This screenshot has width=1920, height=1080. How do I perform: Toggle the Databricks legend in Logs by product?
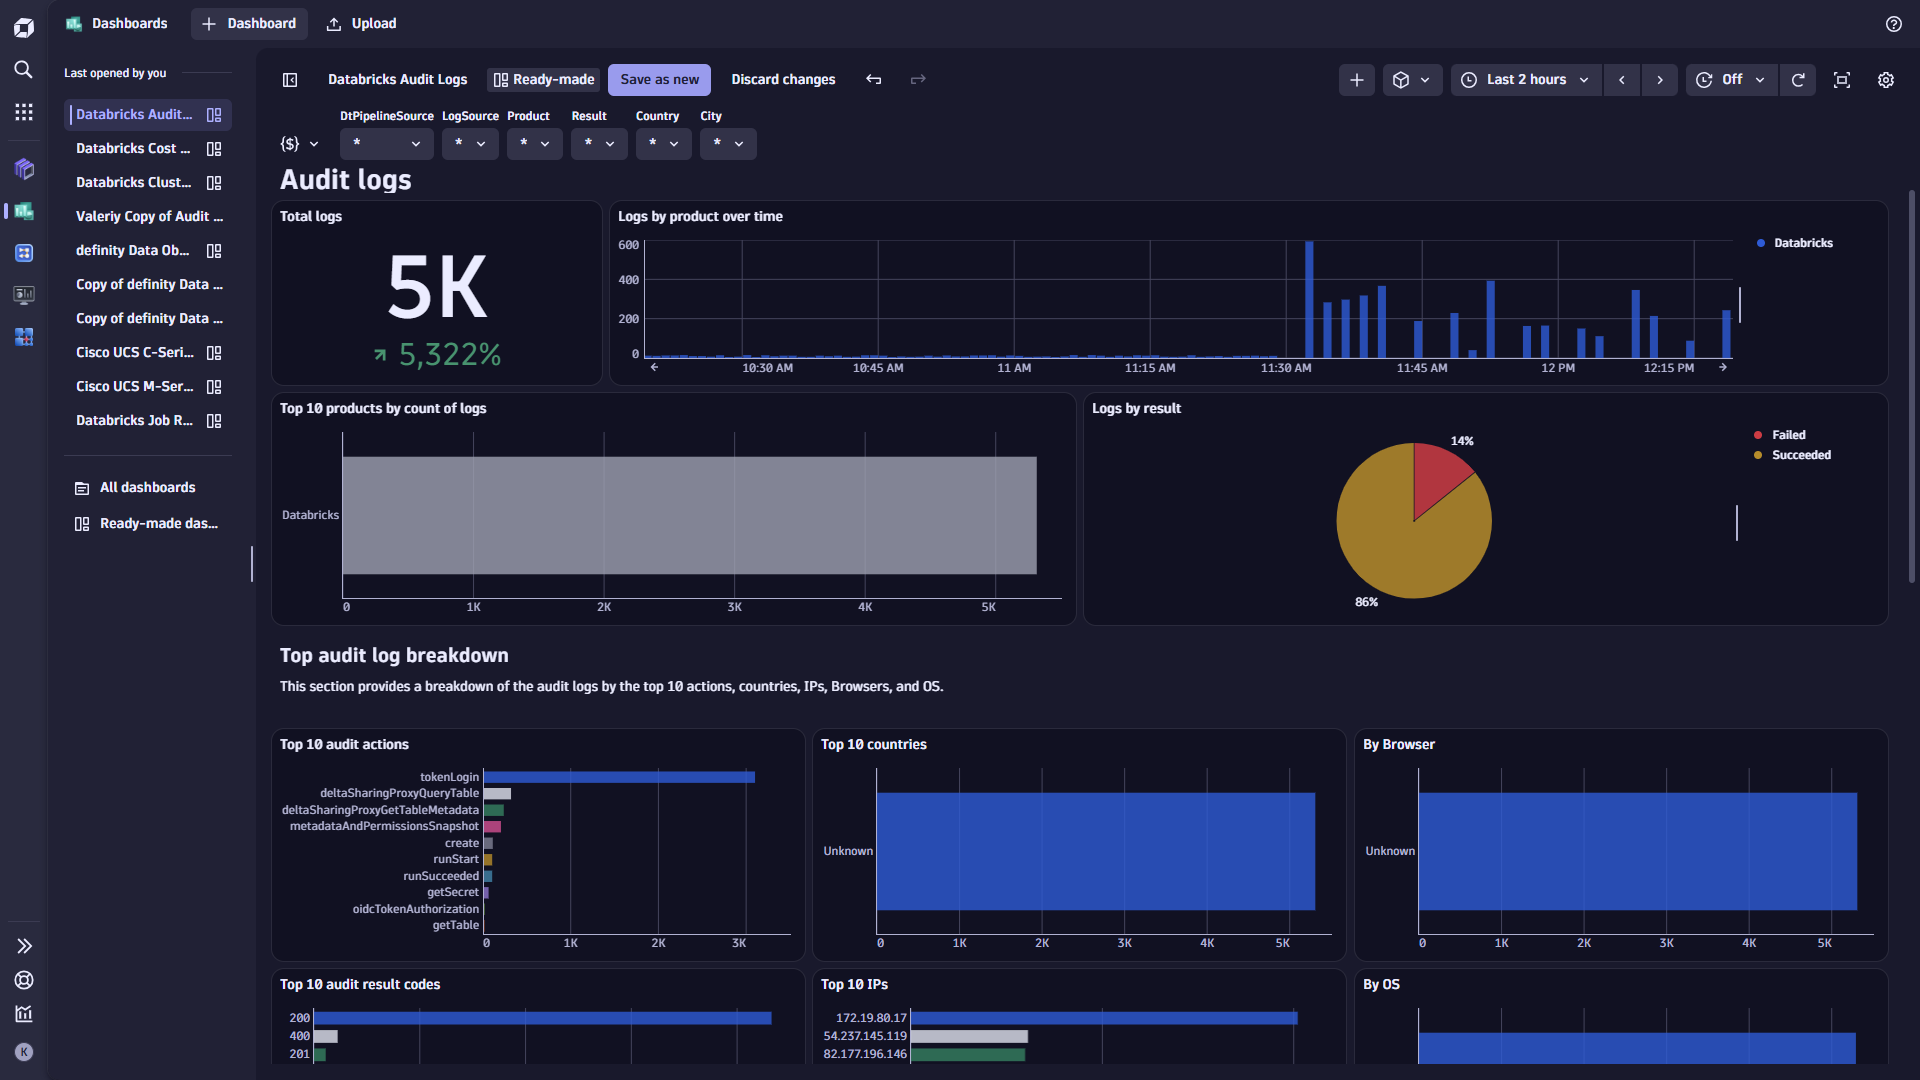tap(1795, 242)
